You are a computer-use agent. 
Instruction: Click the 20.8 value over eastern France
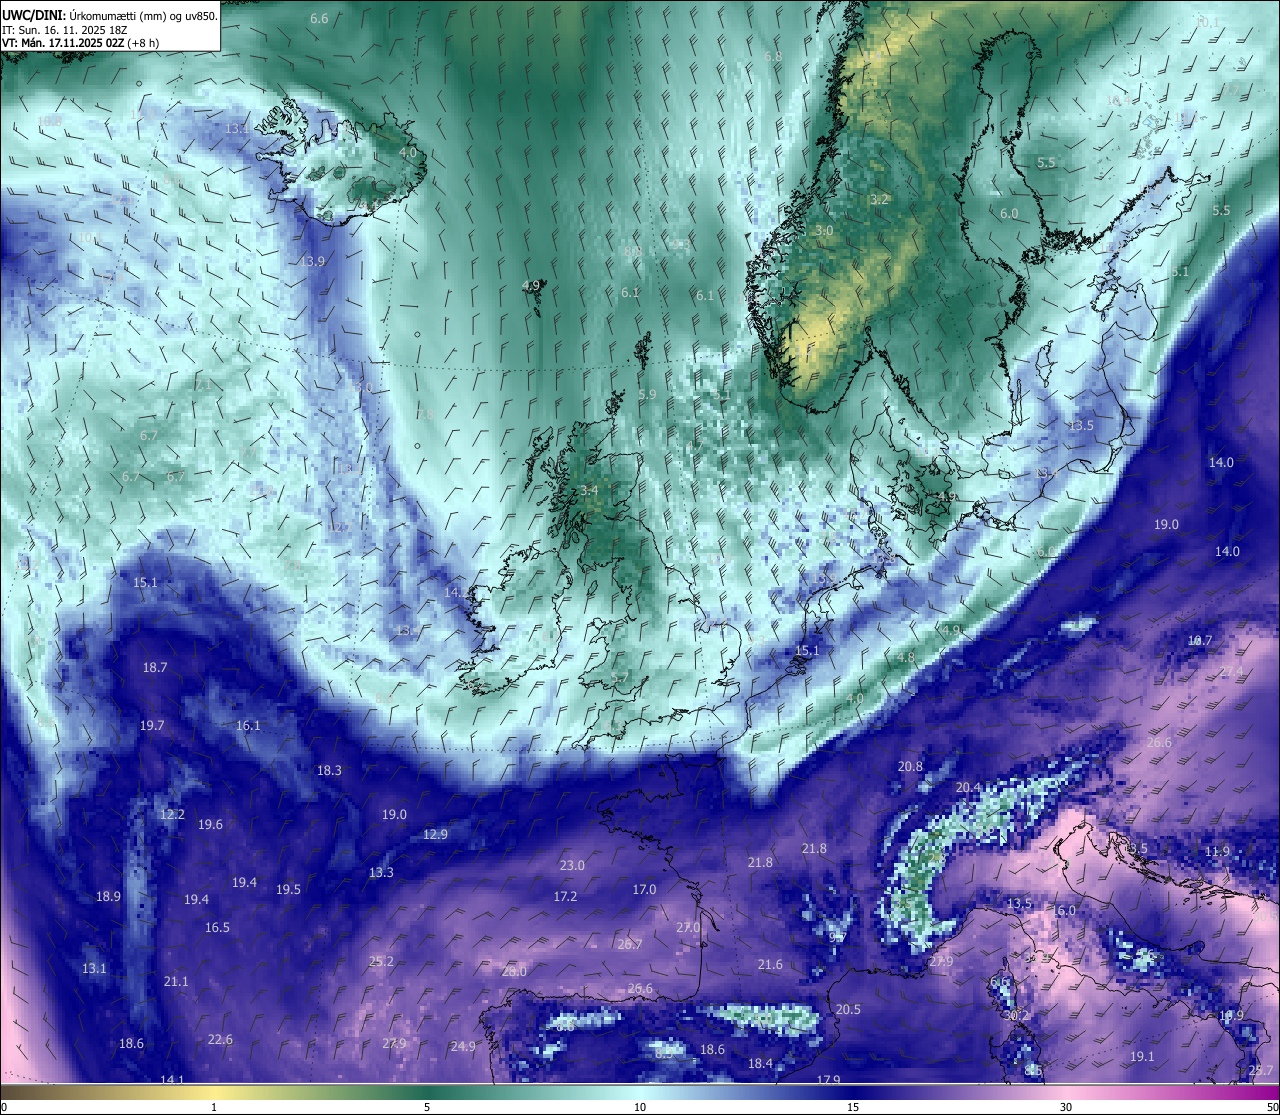pos(910,767)
